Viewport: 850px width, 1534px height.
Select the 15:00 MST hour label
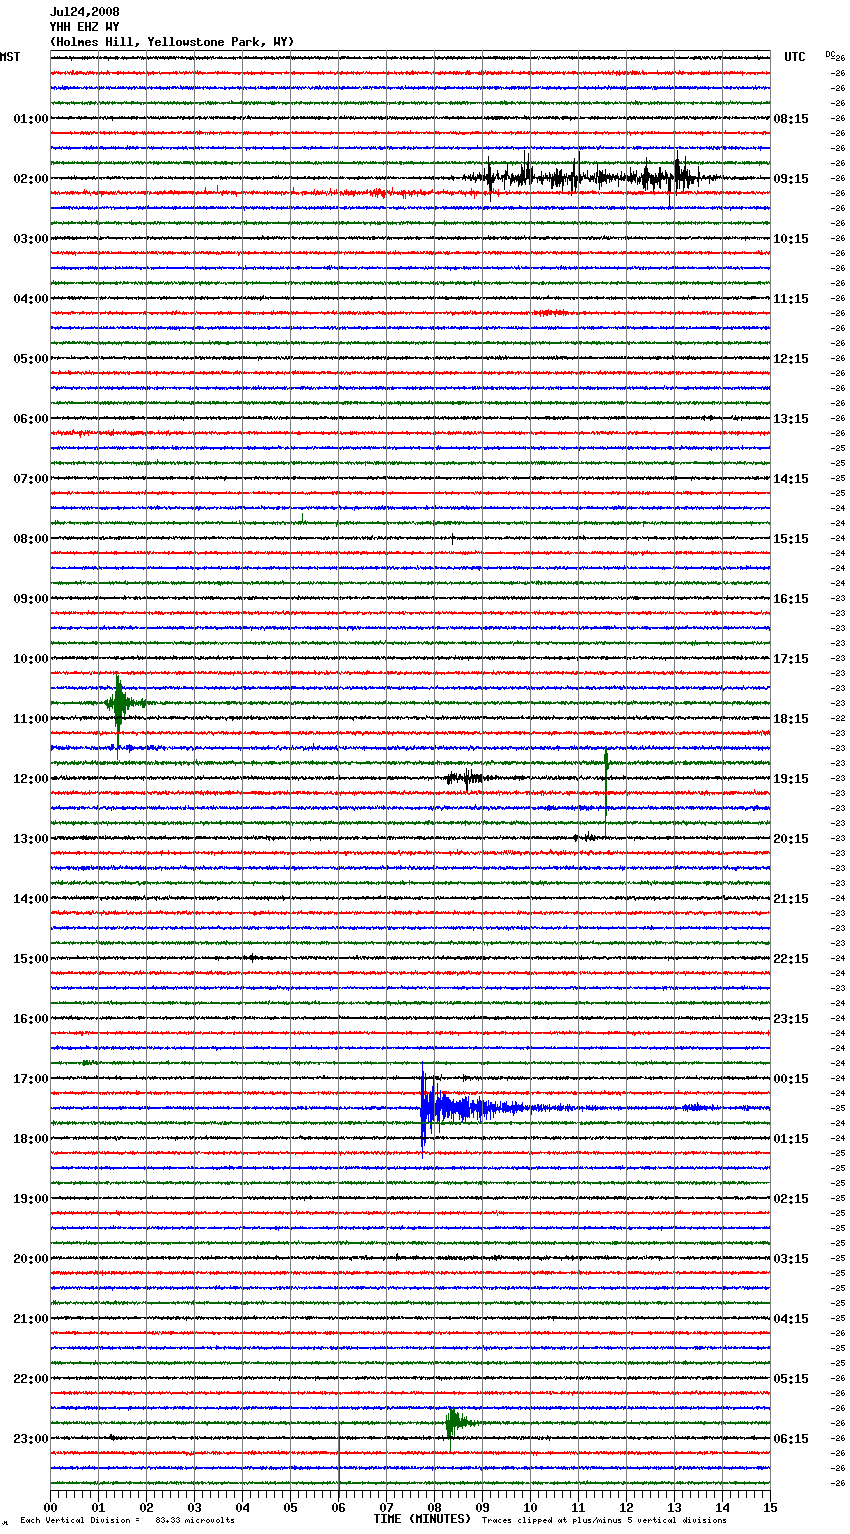(31, 959)
